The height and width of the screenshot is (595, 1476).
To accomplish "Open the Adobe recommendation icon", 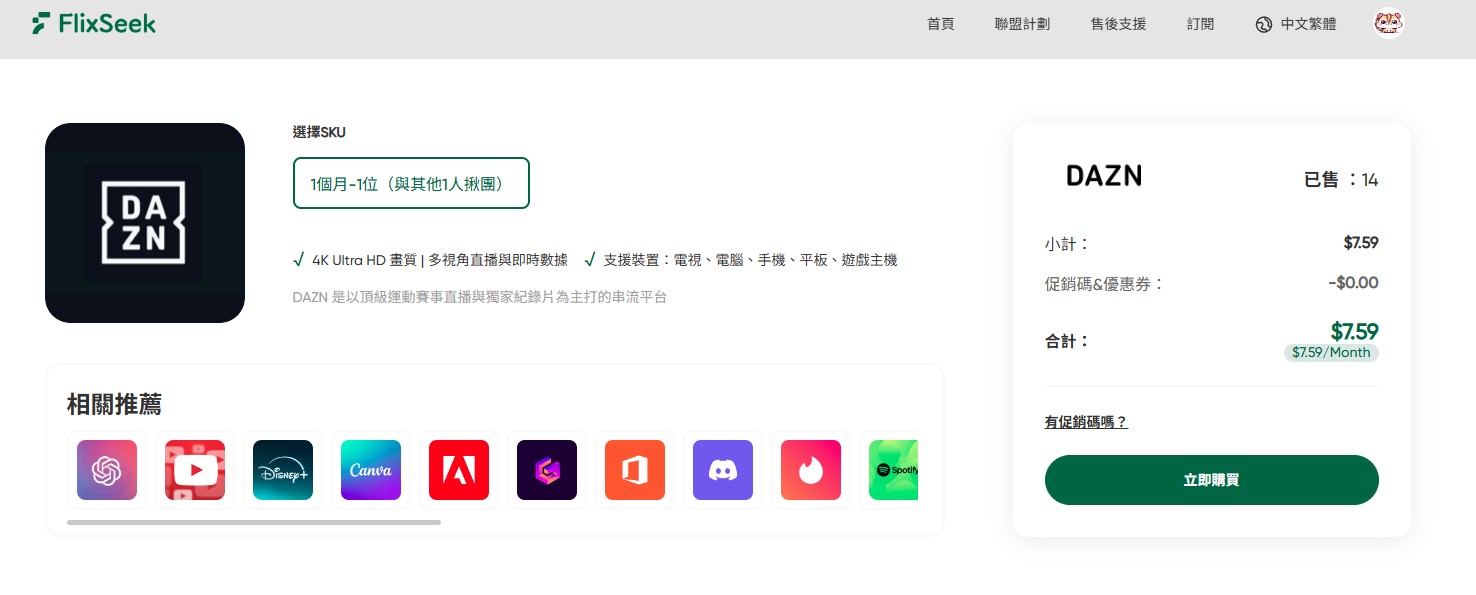I will [459, 470].
